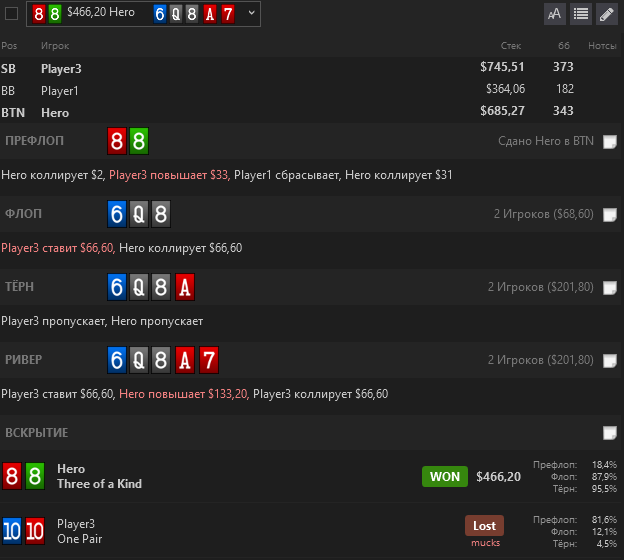This screenshot has height=560, width=624.
Task: Open note icon for РИВЕР street
Action: click(610, 360)
